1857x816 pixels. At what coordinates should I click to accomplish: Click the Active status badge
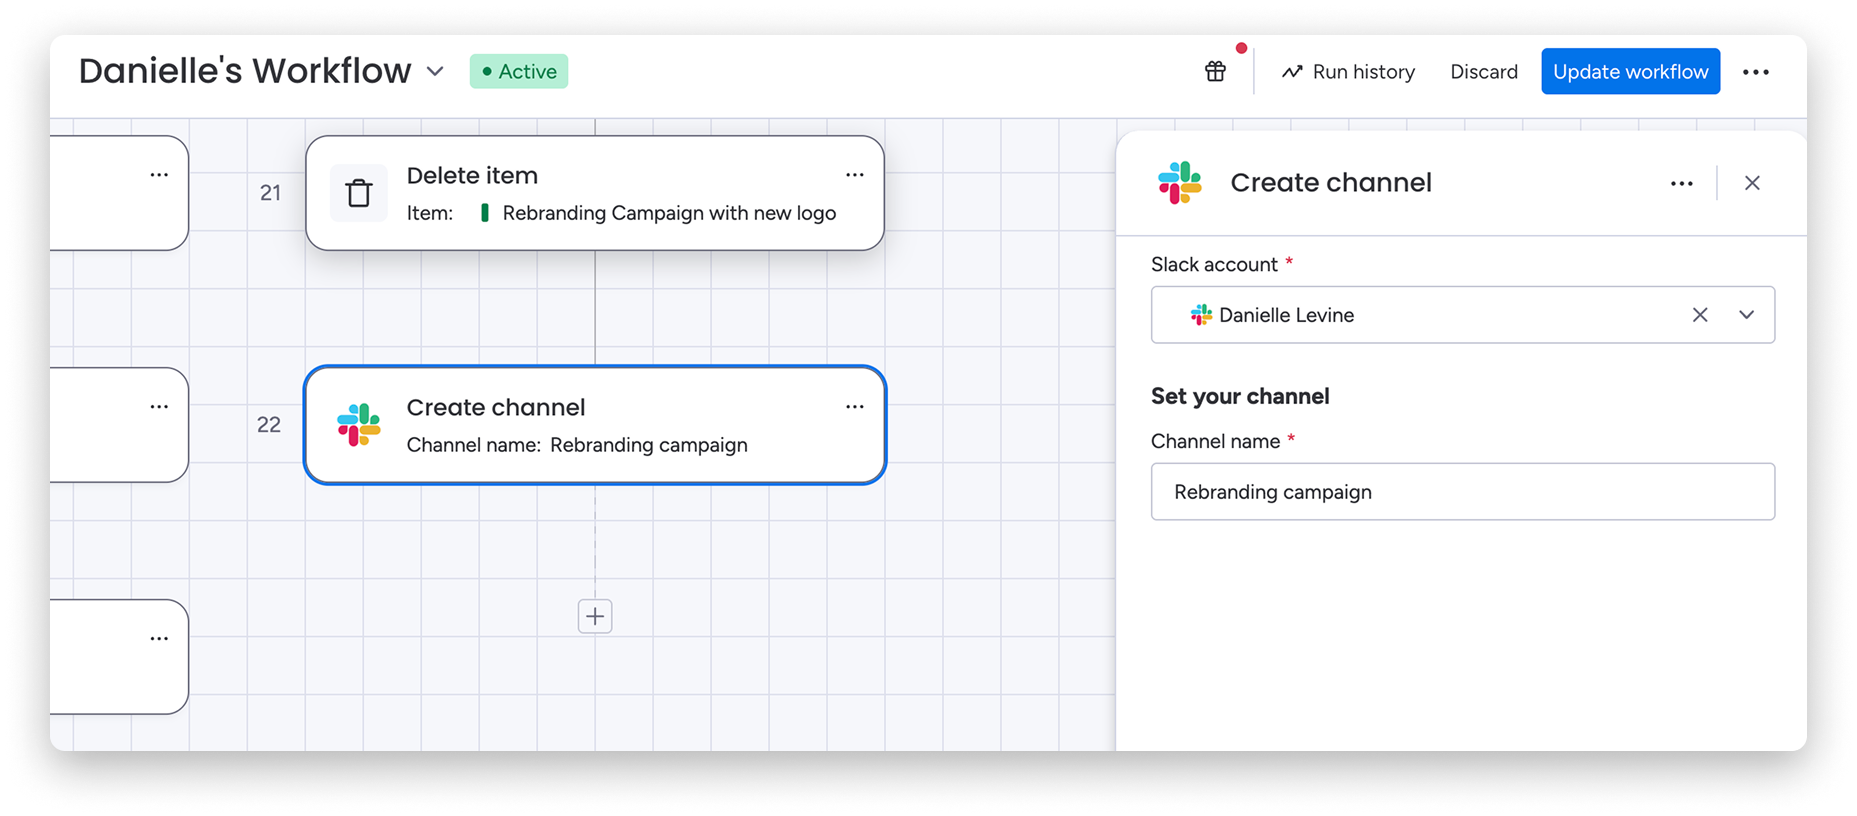(x=519, y=71)
